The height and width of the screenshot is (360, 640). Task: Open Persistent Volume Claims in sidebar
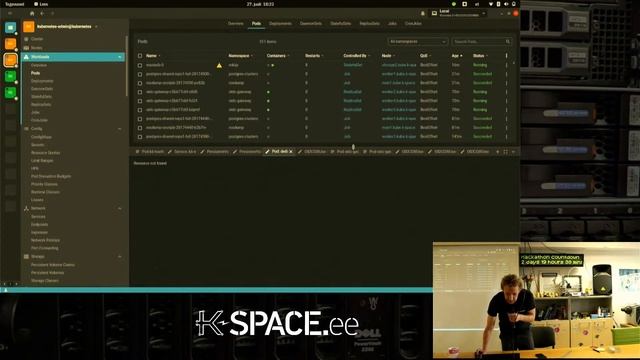pyautogui.click(x=53, y=265)
